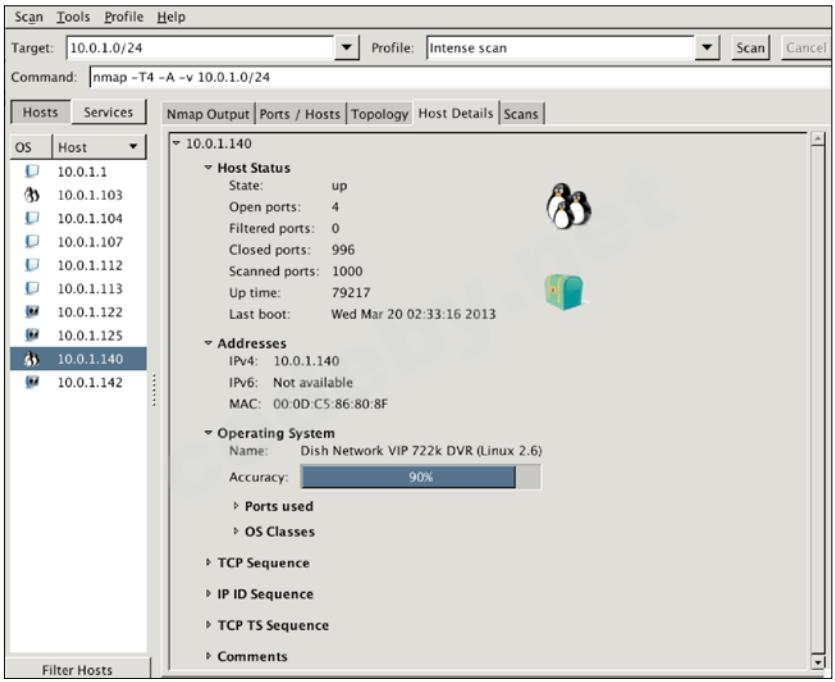Viewport: 835px width, 682px height.
Task: Switch to the Nmap Output tab
Action: [208, 114]
